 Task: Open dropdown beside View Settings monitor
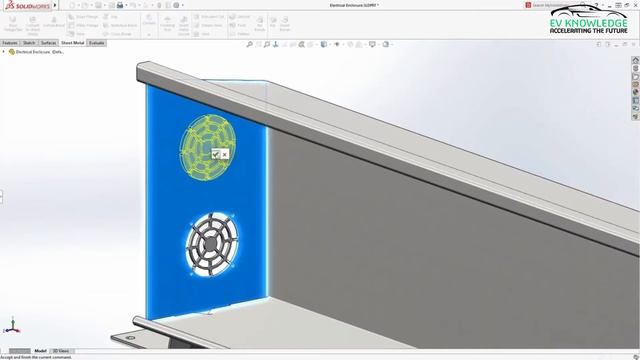point(378,44)
